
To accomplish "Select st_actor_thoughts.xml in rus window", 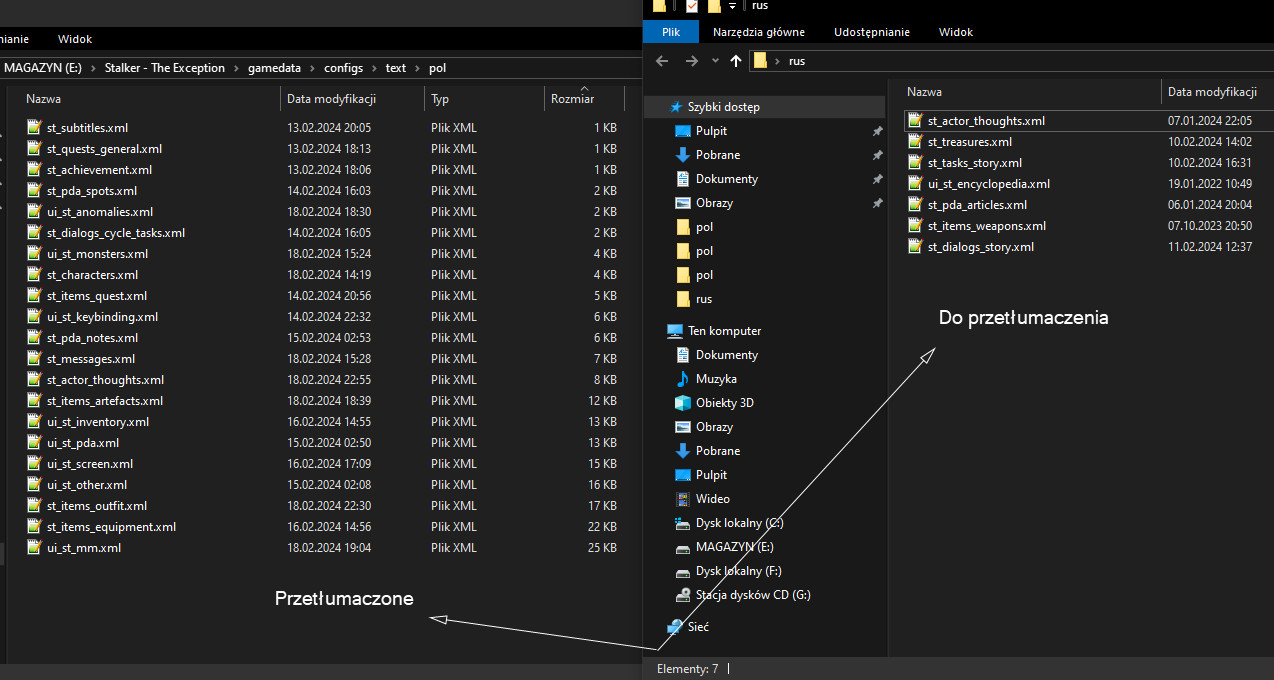I will click(x=986, y=120).
